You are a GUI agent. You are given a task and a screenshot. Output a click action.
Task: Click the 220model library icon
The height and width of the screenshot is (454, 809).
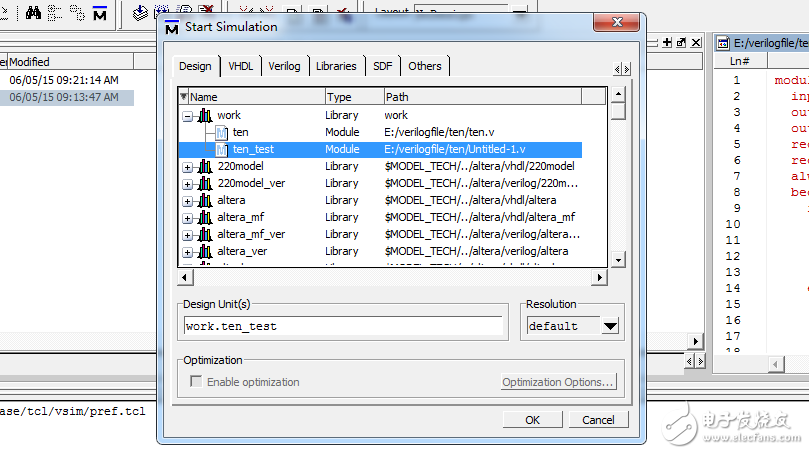[205, 166]
